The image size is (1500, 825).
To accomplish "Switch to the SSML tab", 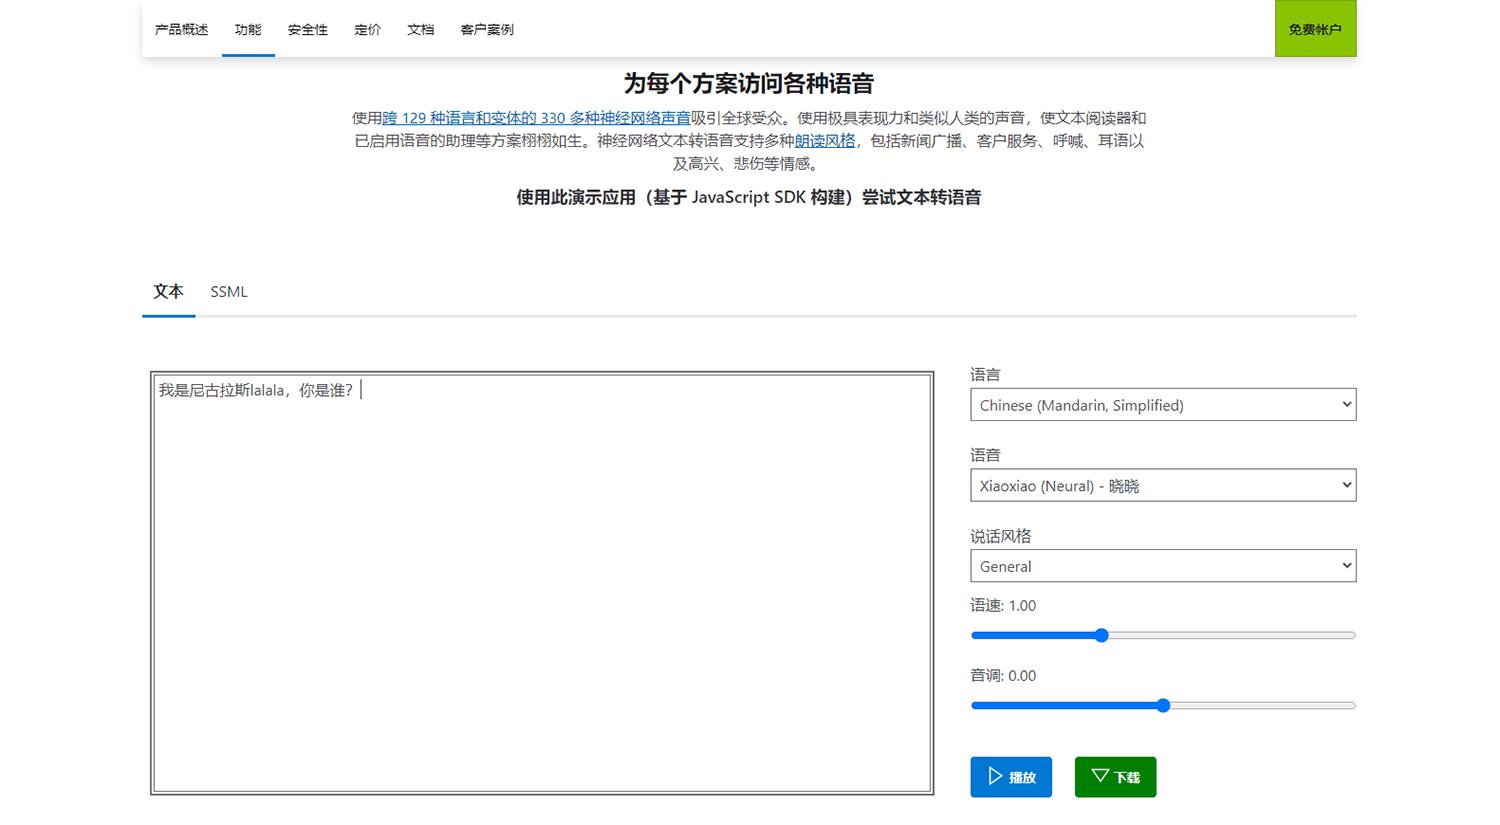I will [228, 291].
